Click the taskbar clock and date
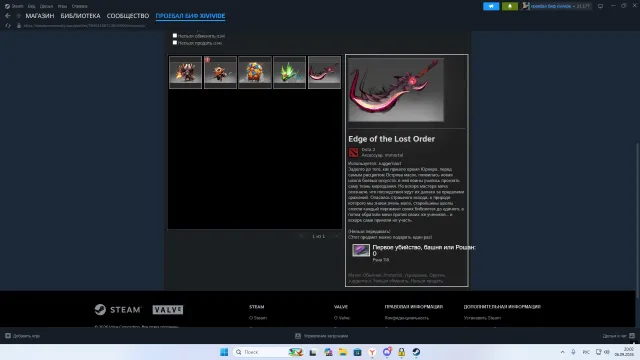 [x=624, y=352]
